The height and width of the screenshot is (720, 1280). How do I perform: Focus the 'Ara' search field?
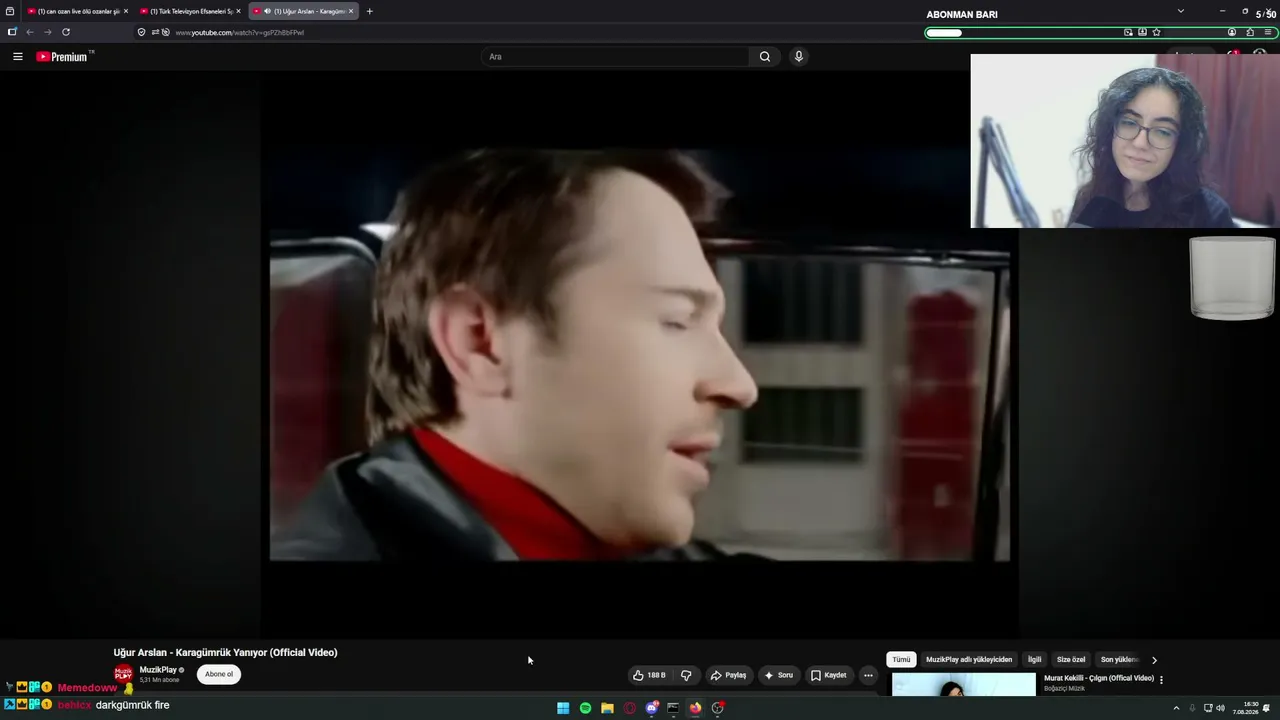pos(615,57)
